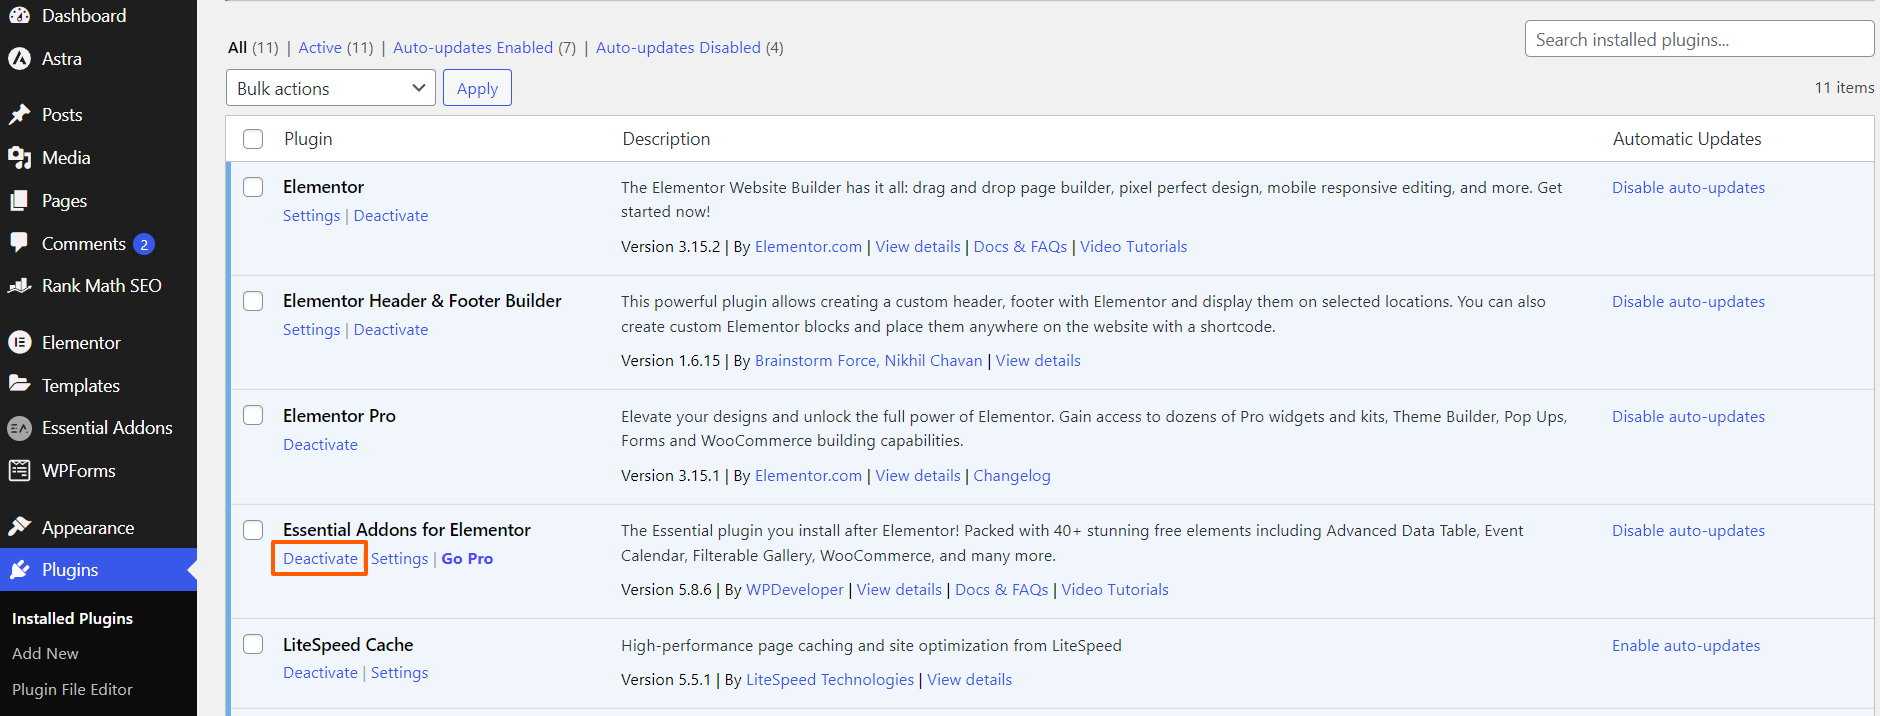Open Rank Math SEO chart icon

pos(20,286)
